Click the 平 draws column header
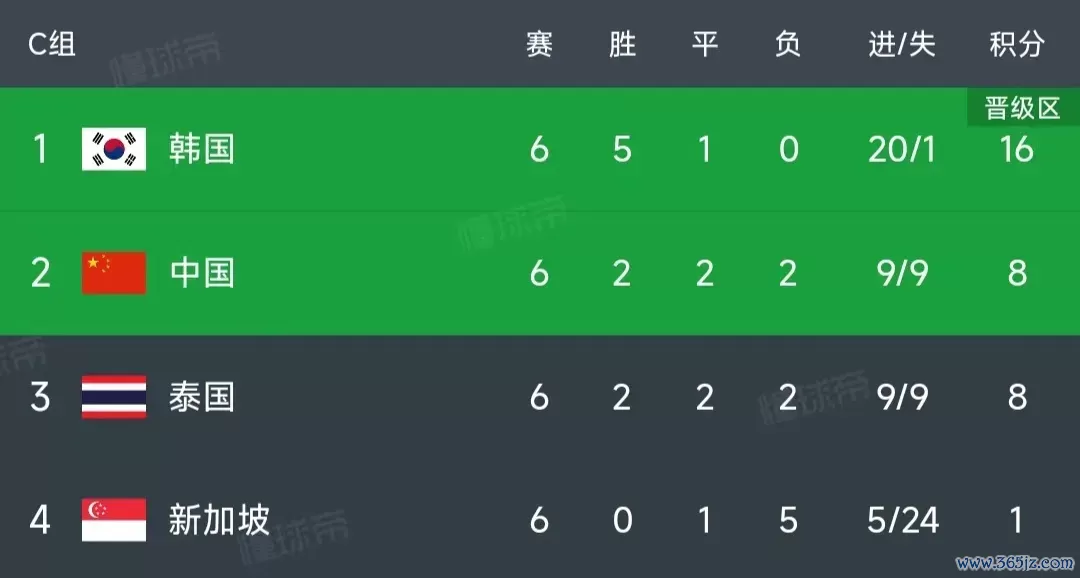Image resolution: width=1080 pixels, height=578 pixels. pyautogui.click(x=705, y=45)
